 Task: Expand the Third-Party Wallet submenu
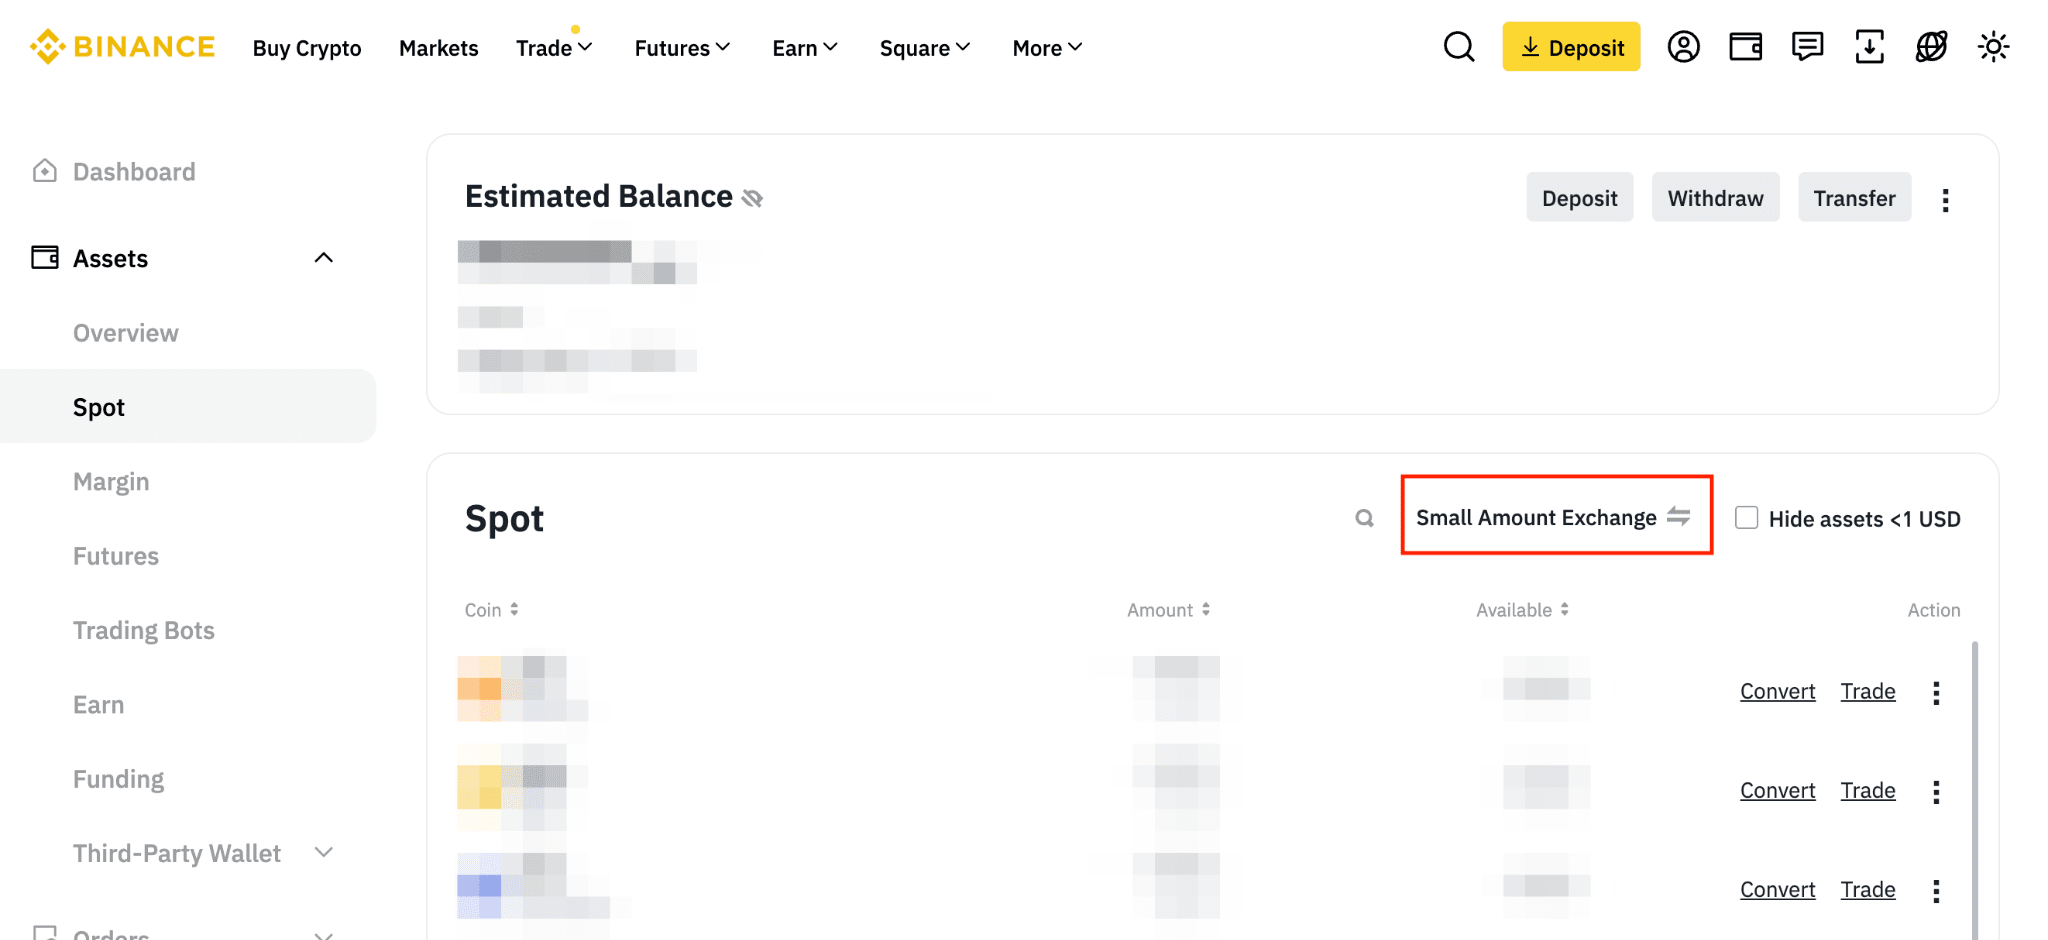323,853
